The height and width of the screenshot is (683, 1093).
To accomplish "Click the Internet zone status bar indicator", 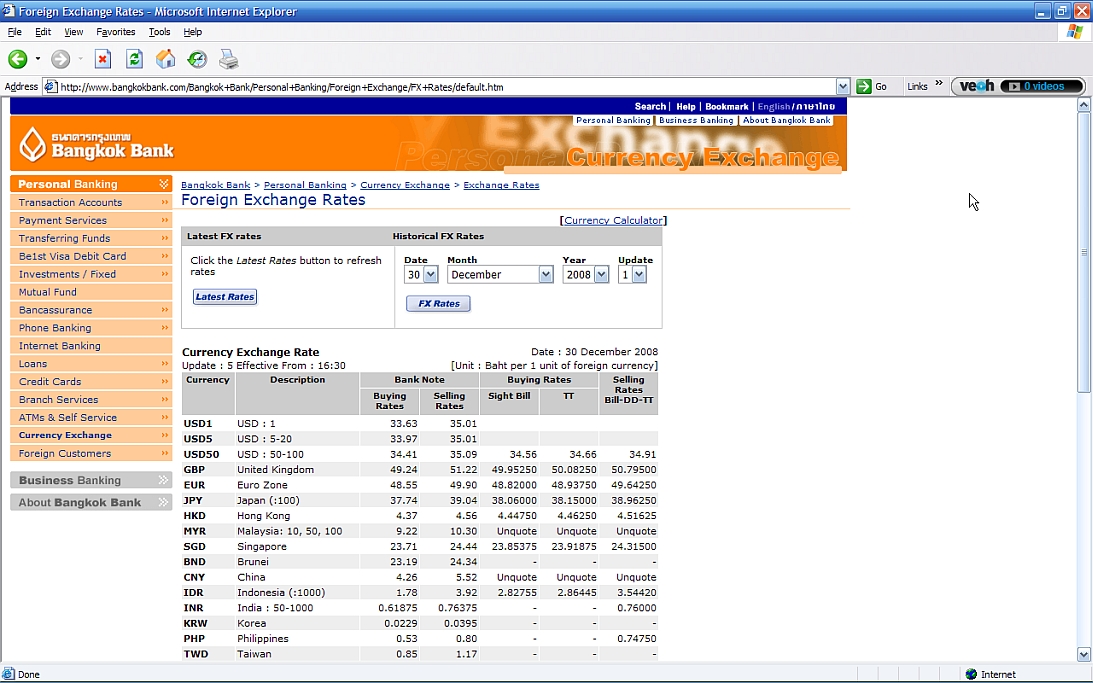I will 991,674.
